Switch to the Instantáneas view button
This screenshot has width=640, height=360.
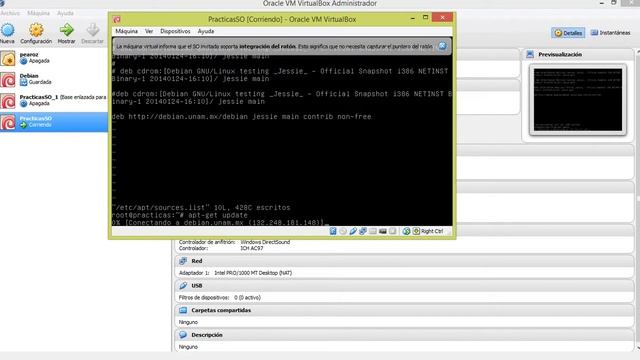610,33
